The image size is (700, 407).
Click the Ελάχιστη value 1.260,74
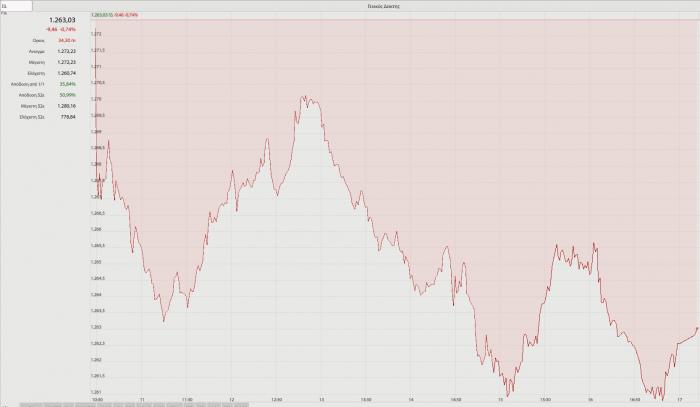coord(65,72)
